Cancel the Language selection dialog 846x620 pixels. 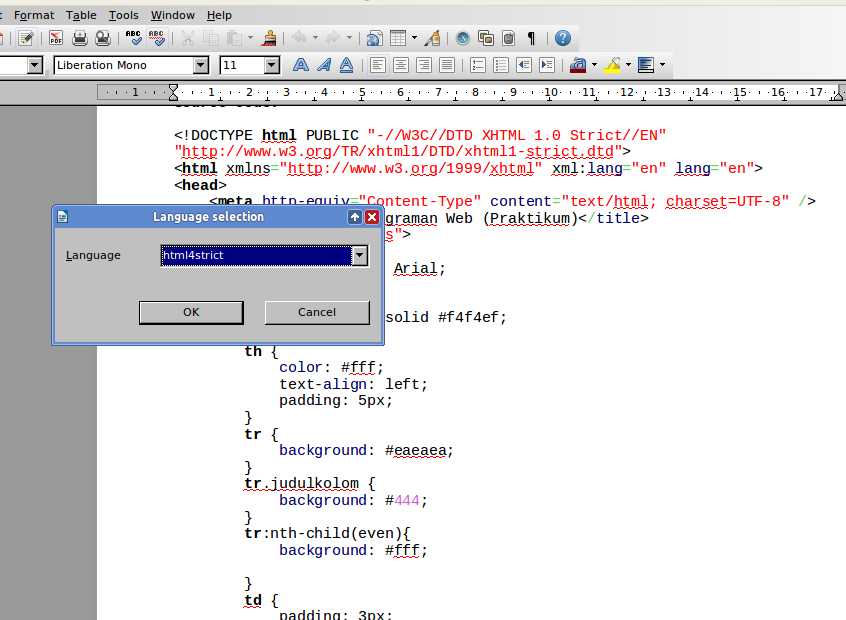pos(317,312)
